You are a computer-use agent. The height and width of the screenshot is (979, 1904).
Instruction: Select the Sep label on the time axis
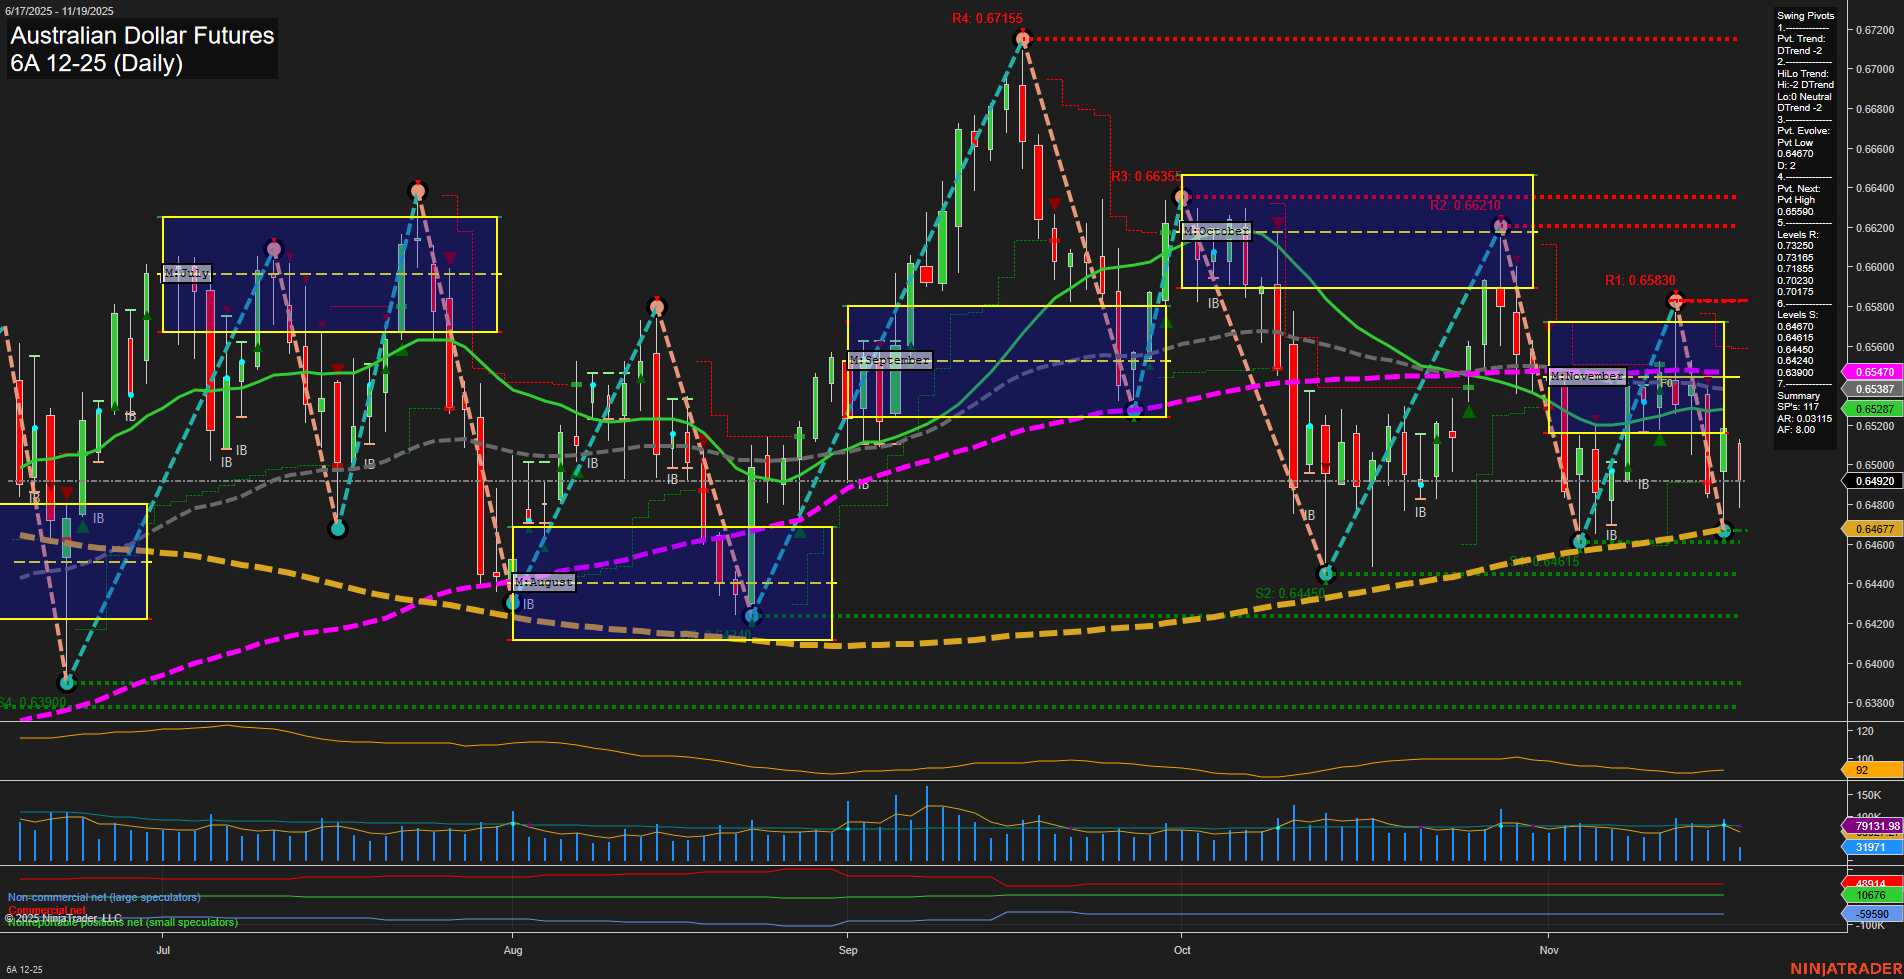(848, 950)
